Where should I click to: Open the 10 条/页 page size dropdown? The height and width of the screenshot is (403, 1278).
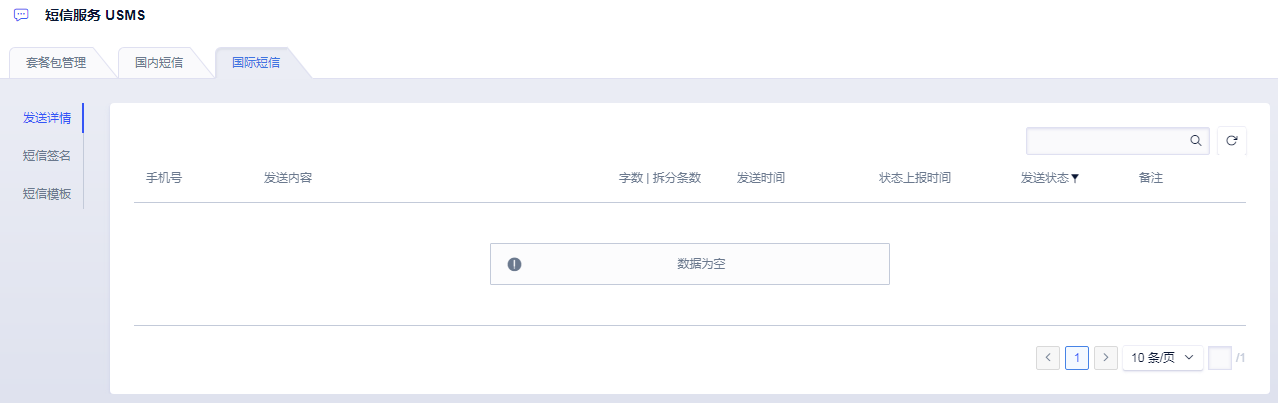tap(1163, 357)
